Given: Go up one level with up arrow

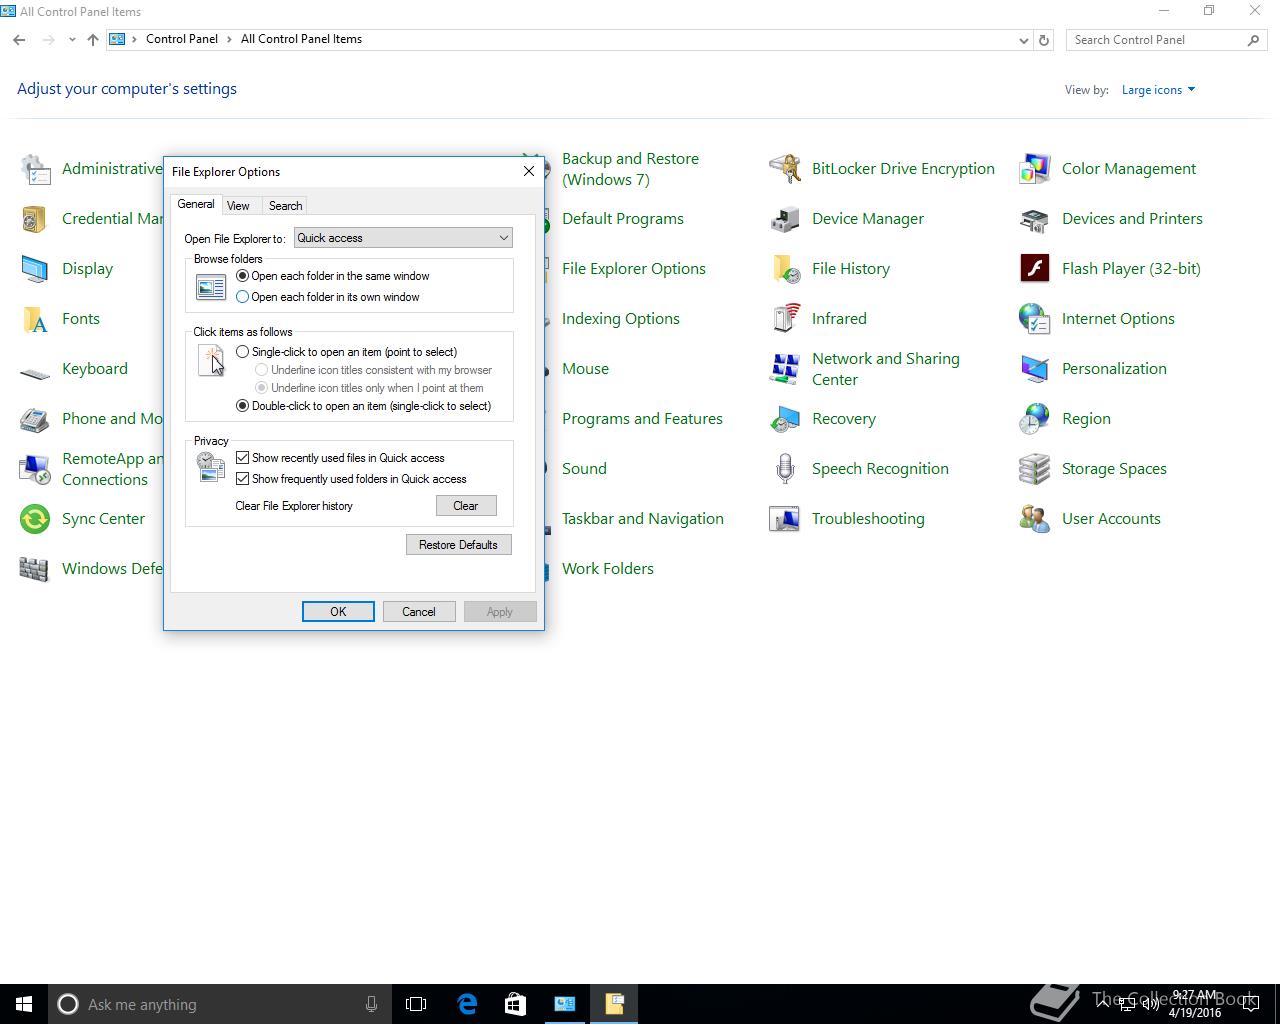Looking at the screenshot, I should (93, 40).
